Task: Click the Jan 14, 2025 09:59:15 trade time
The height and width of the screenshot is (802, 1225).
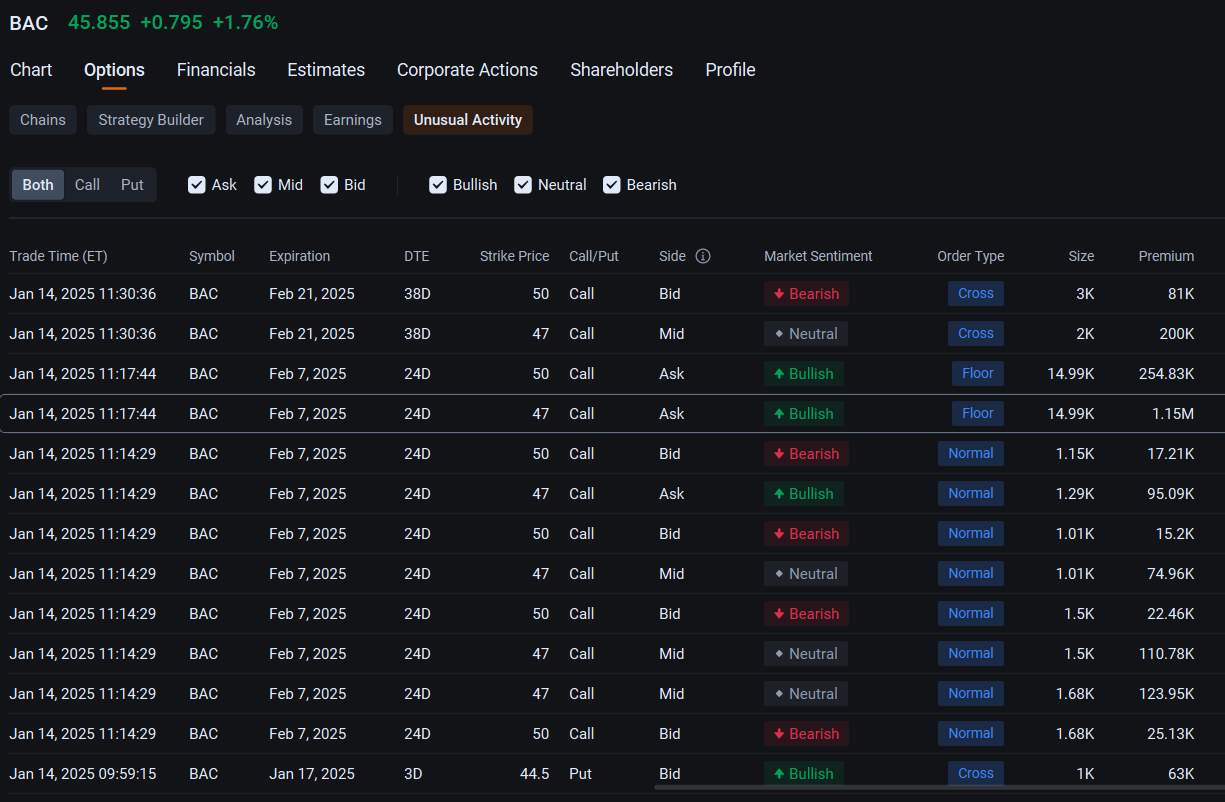Action: click(83, 774)
